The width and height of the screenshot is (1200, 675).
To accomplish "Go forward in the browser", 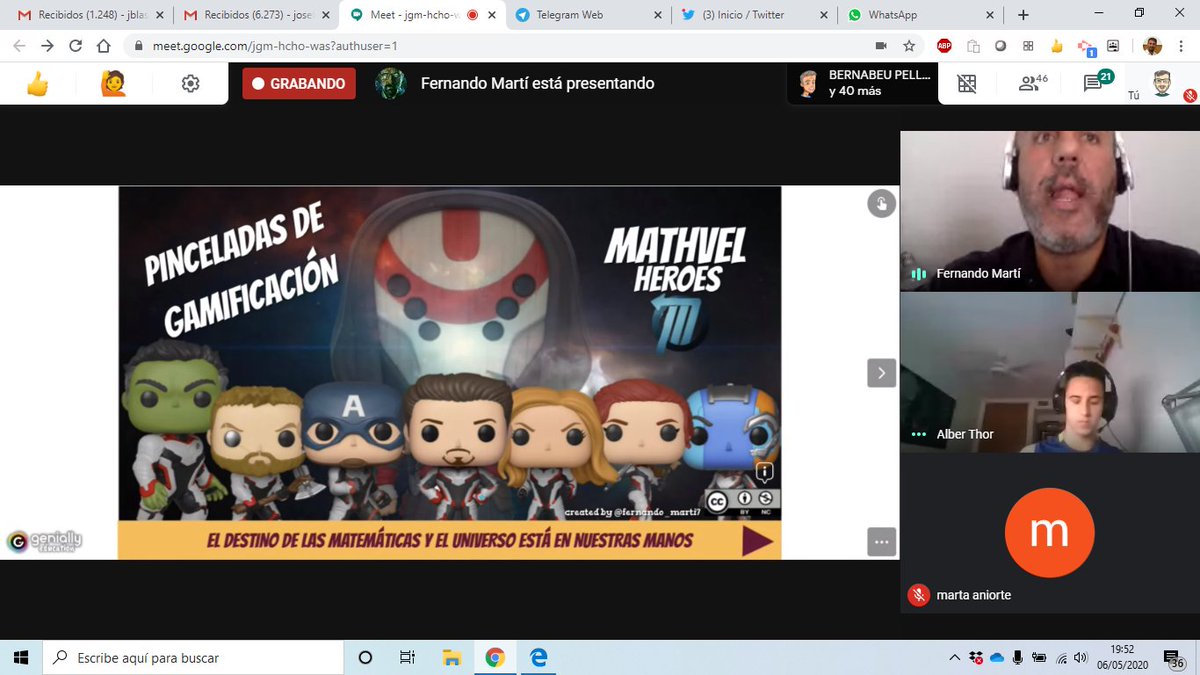I will point(47,46).
